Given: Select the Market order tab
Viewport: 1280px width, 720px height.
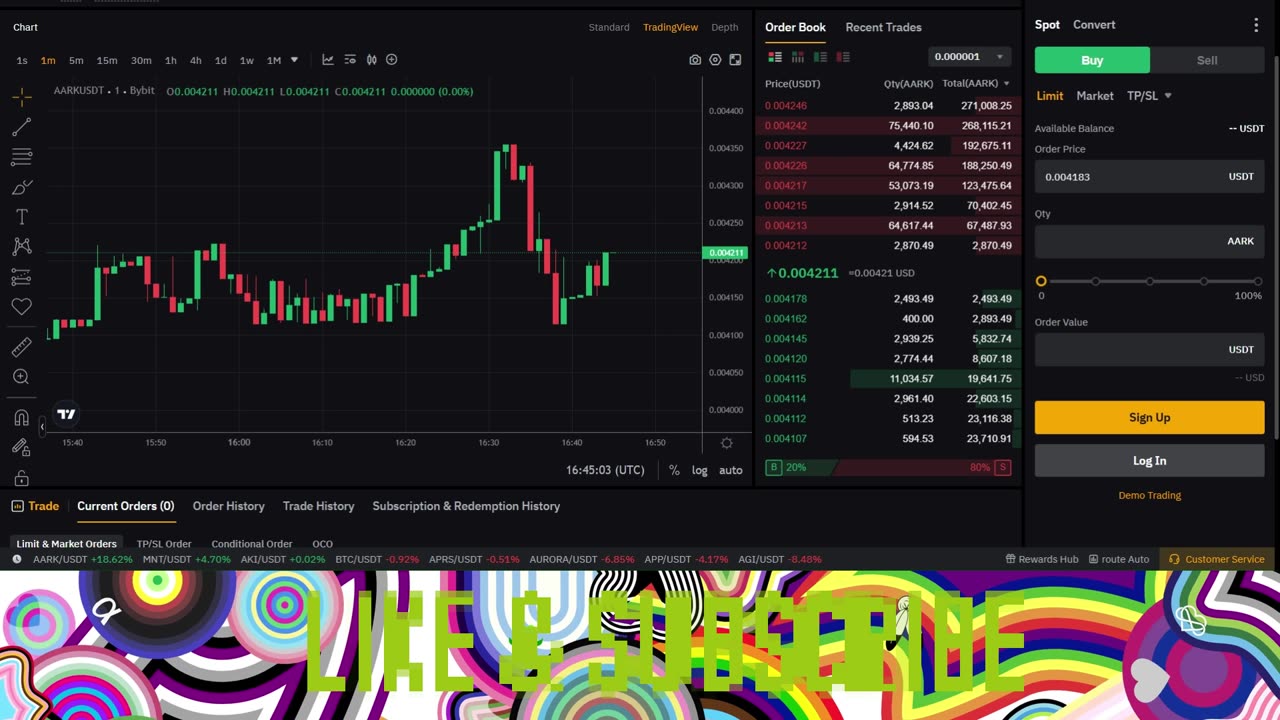Looking at the screenshot, I should [1095, 96].
